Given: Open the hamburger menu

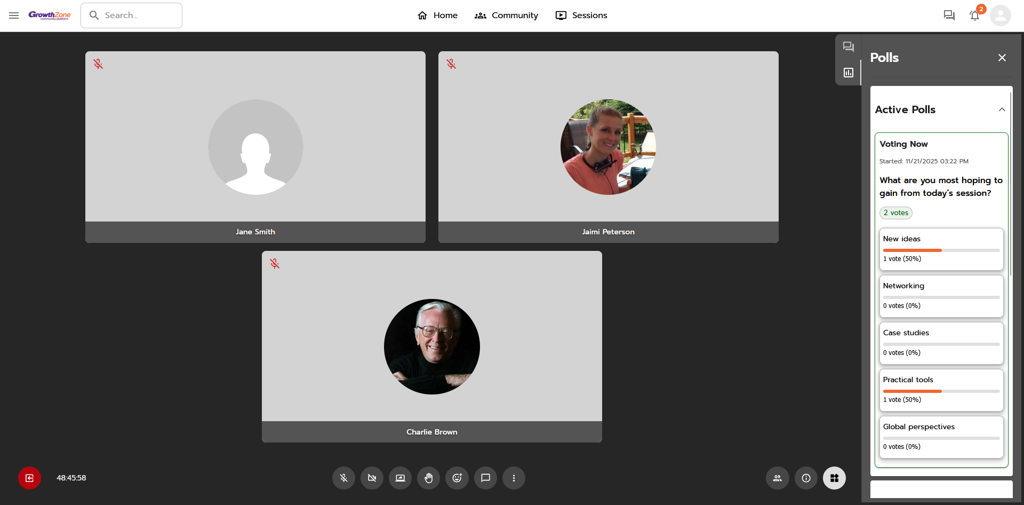Looking at the screenshot, I should pyautogui.click(x=14, y=16).
